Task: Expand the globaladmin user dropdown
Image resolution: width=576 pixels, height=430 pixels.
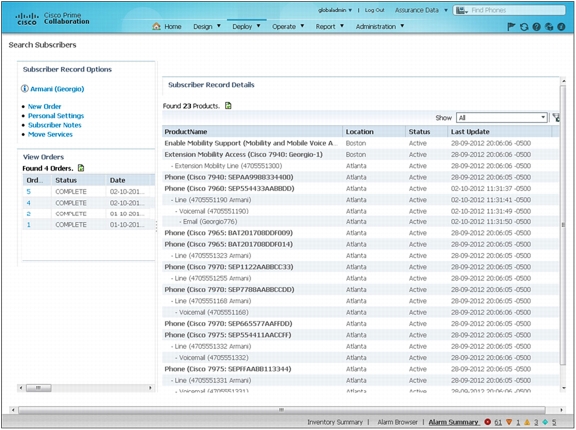Action: (x=335, y=10)
